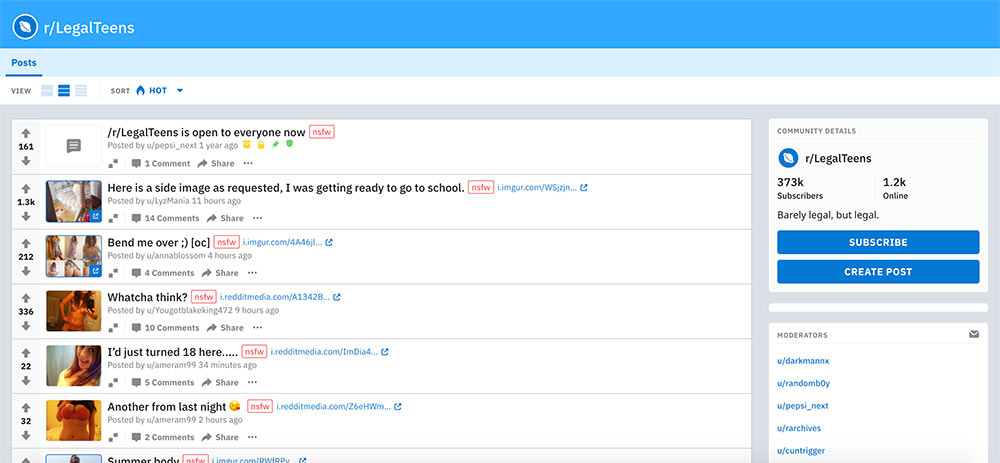Screen dimensions: 1000x463
Task: Open the external link icon beside i.redditmedia.com/Z6eHWm
Action: coord(397,407)
